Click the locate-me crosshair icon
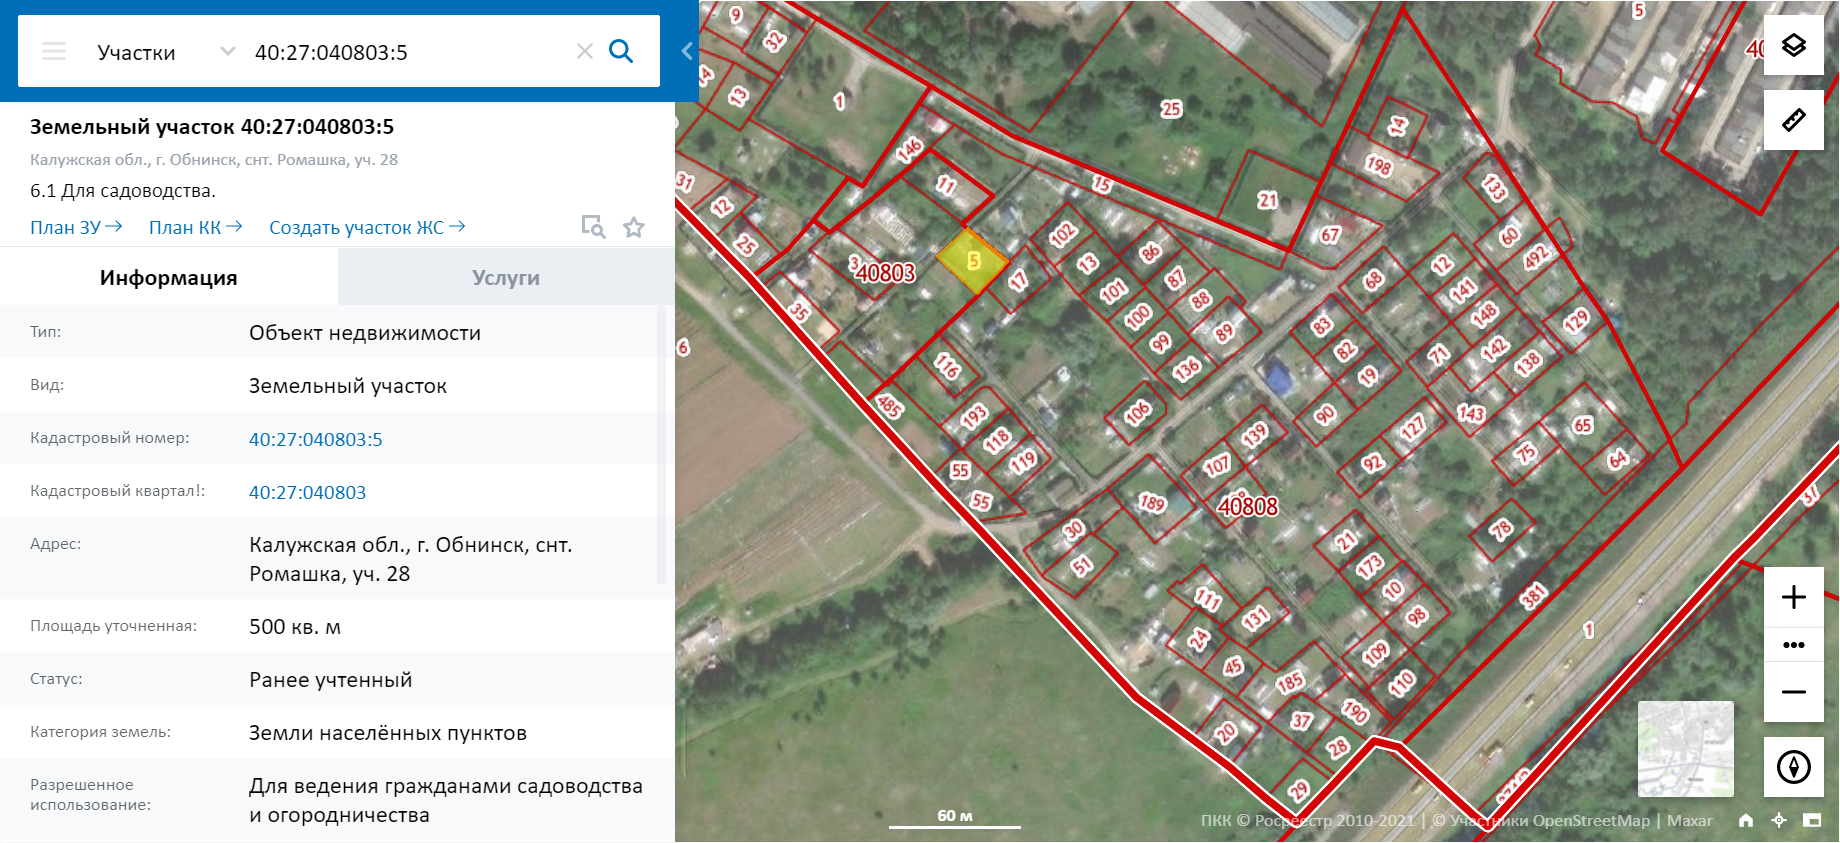This screenshot has width=1840, height=843. [1779, 821]
